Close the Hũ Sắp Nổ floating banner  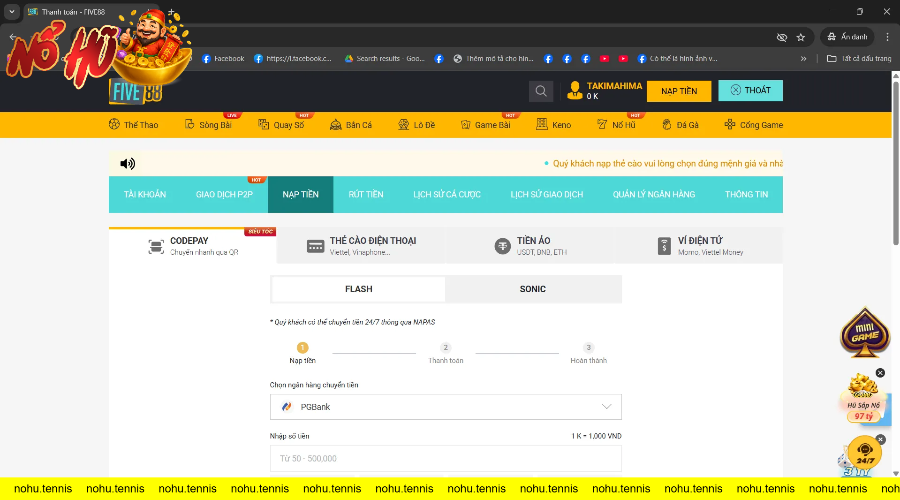coord(880,373)
